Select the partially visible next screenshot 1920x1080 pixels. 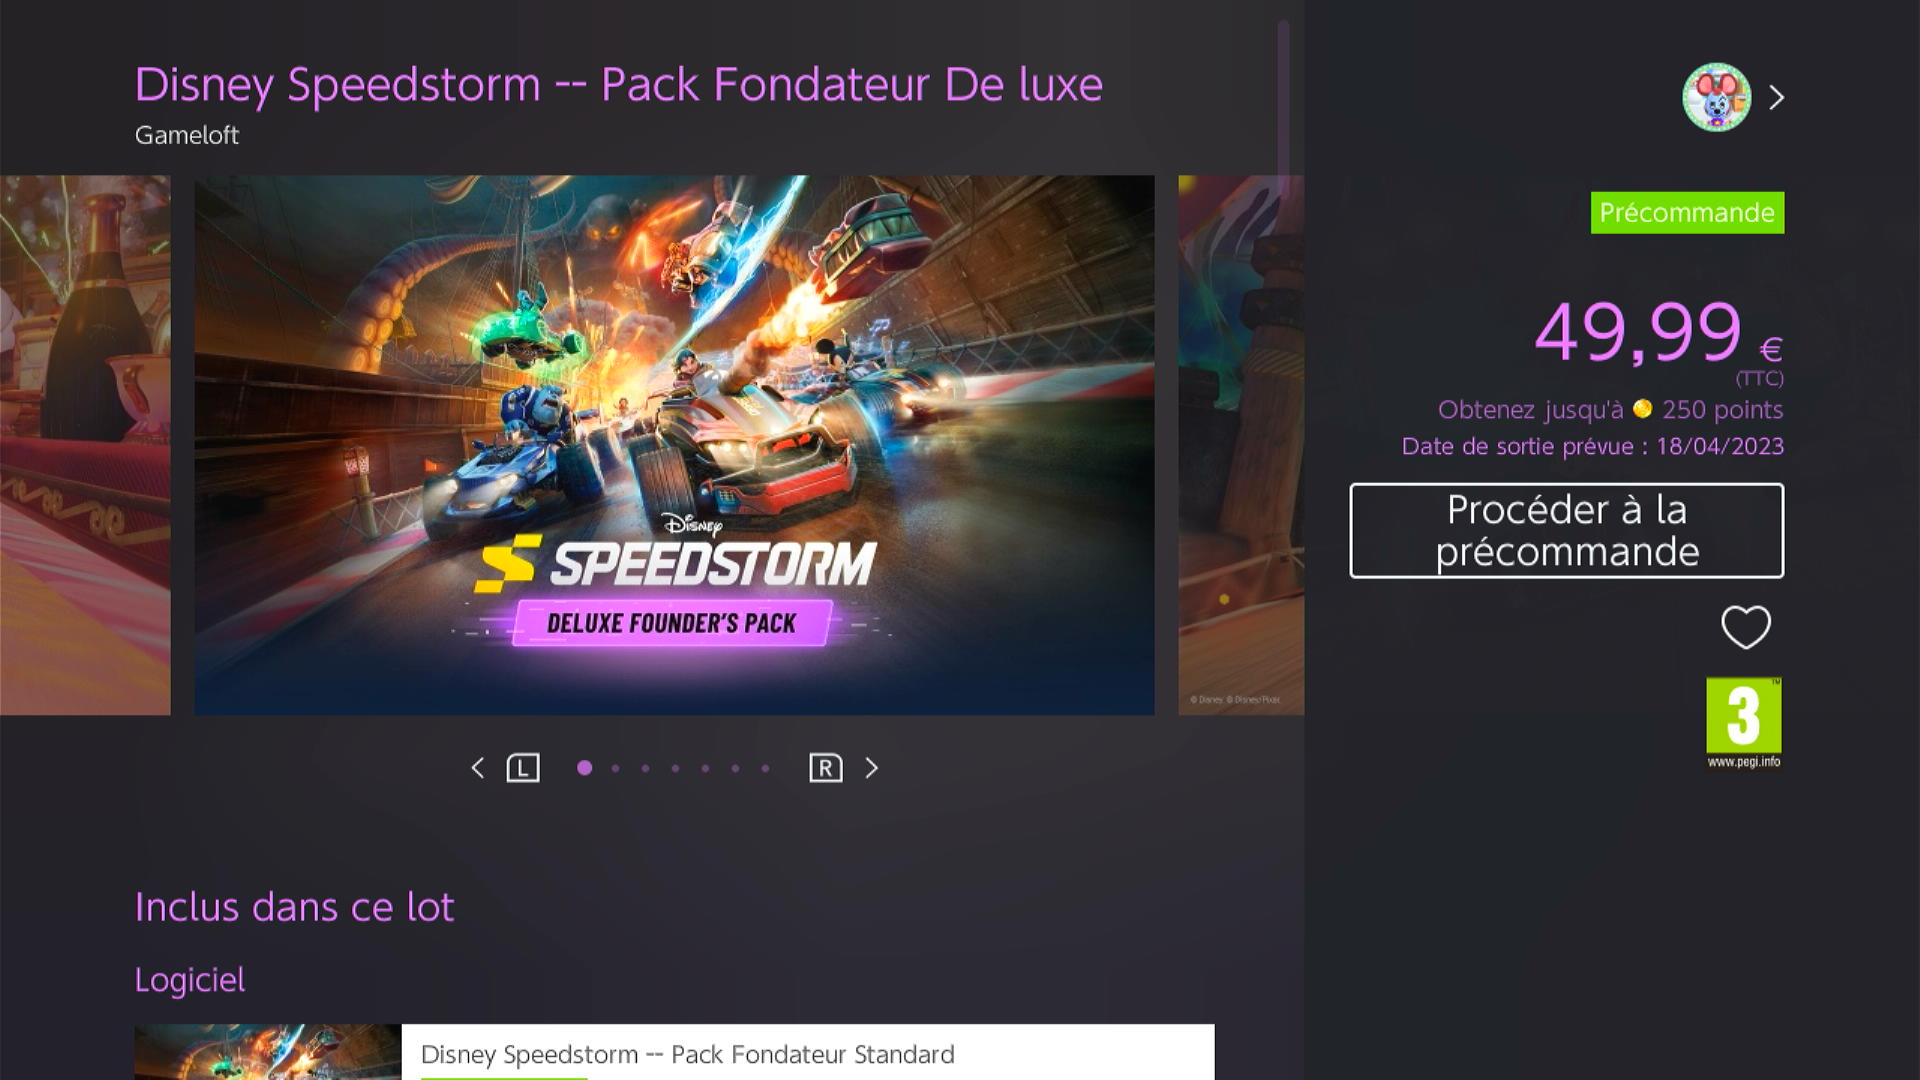pos(1240,445)
